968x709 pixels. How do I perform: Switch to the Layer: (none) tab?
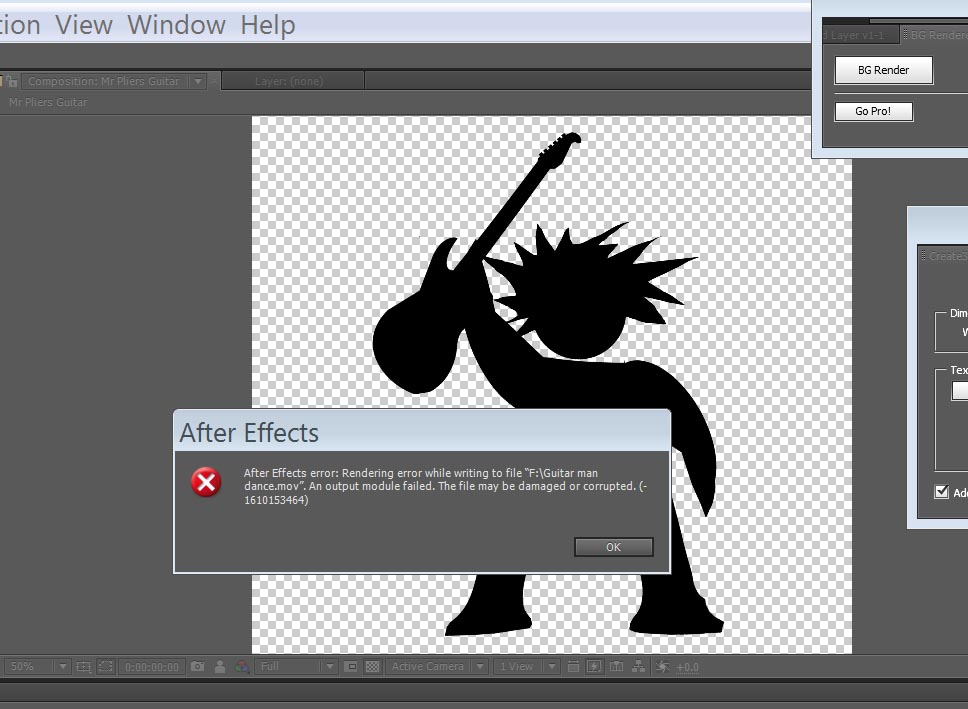(x=288, y=81)
